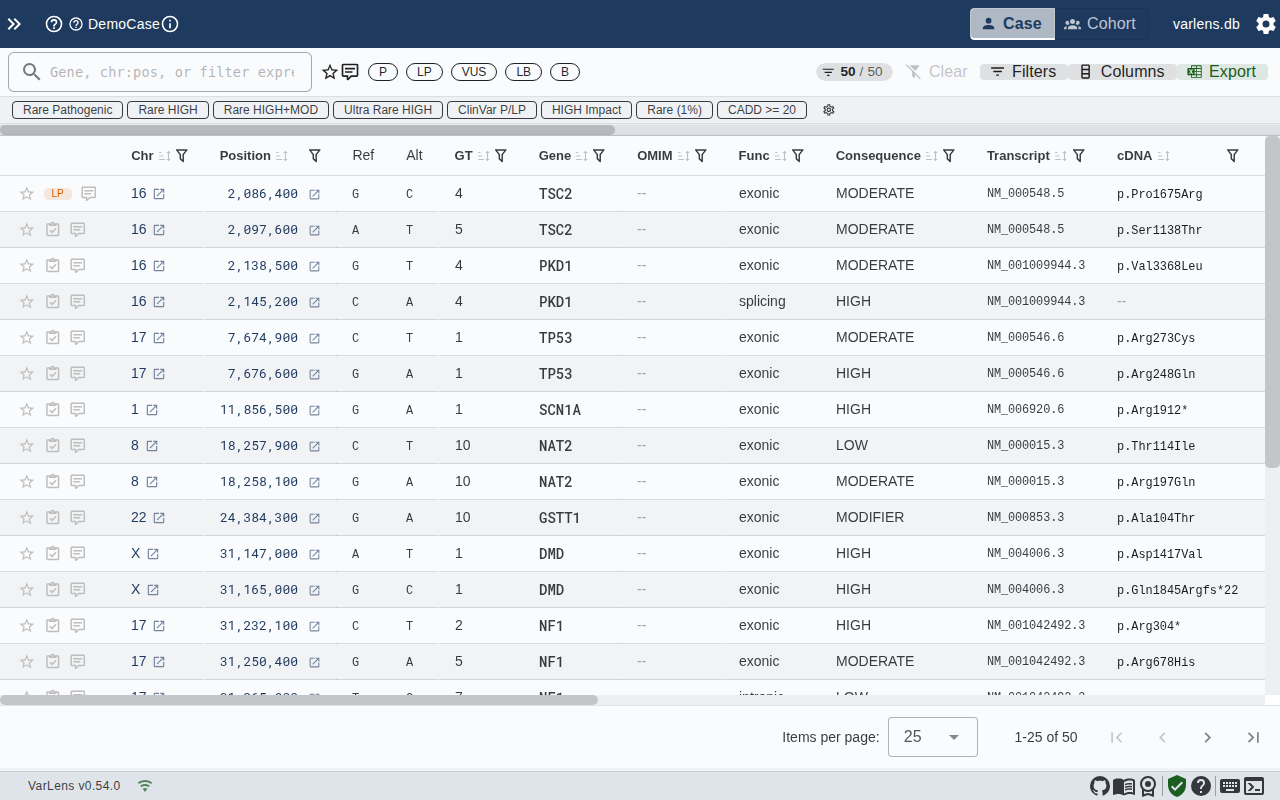The image size is (1280, 800).
Task: Click the gene search input field
Action: point(172,72)
